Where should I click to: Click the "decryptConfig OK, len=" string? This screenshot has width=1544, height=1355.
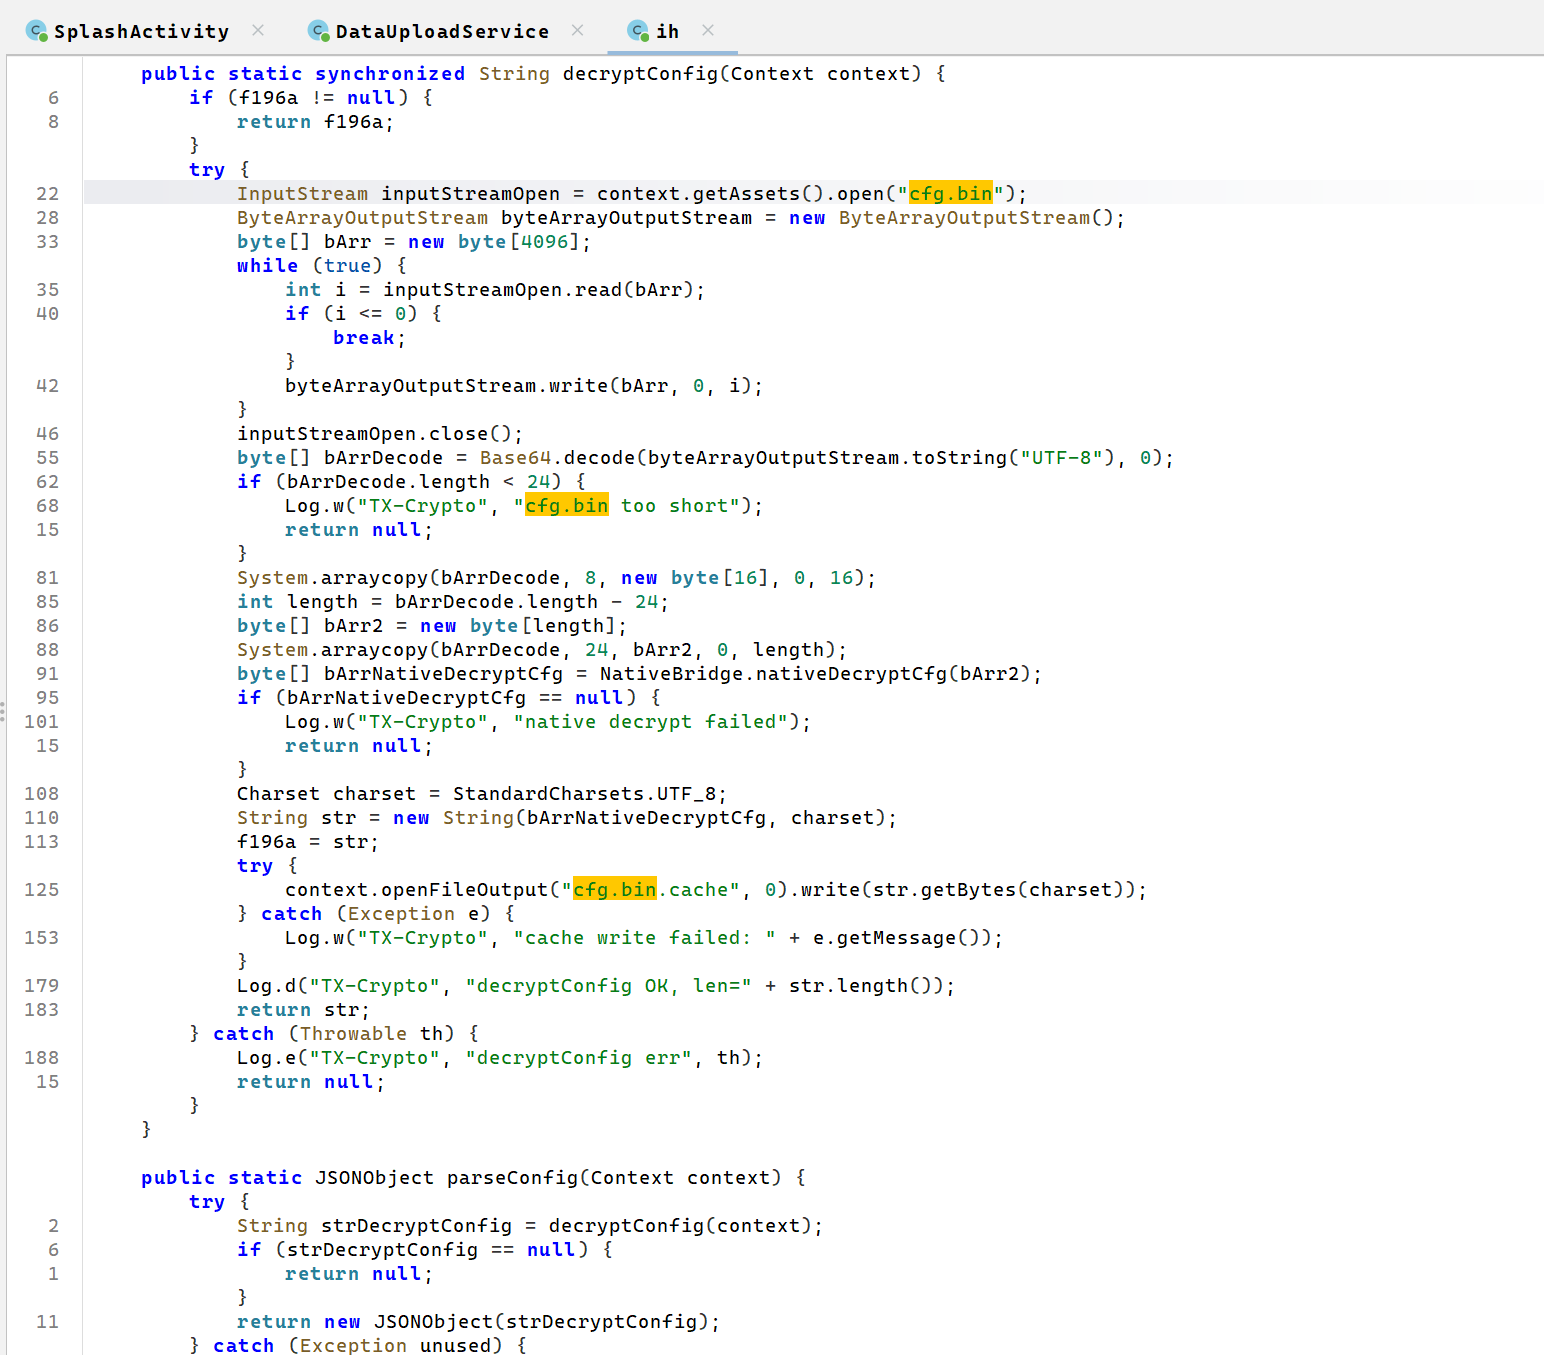point(609,985)
